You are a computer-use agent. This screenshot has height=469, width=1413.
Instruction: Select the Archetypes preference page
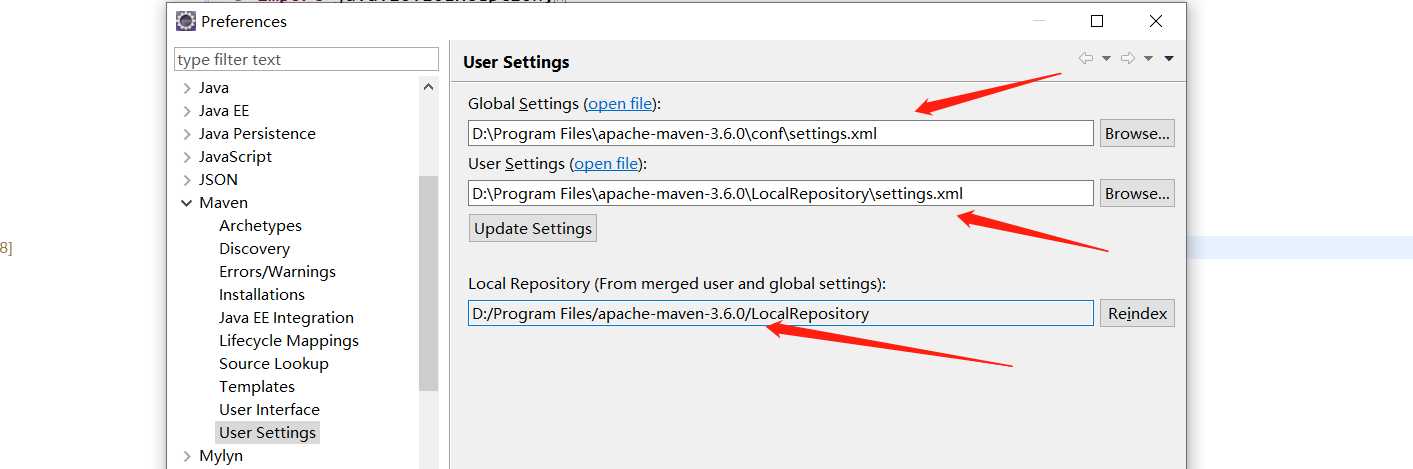(260, 226)
